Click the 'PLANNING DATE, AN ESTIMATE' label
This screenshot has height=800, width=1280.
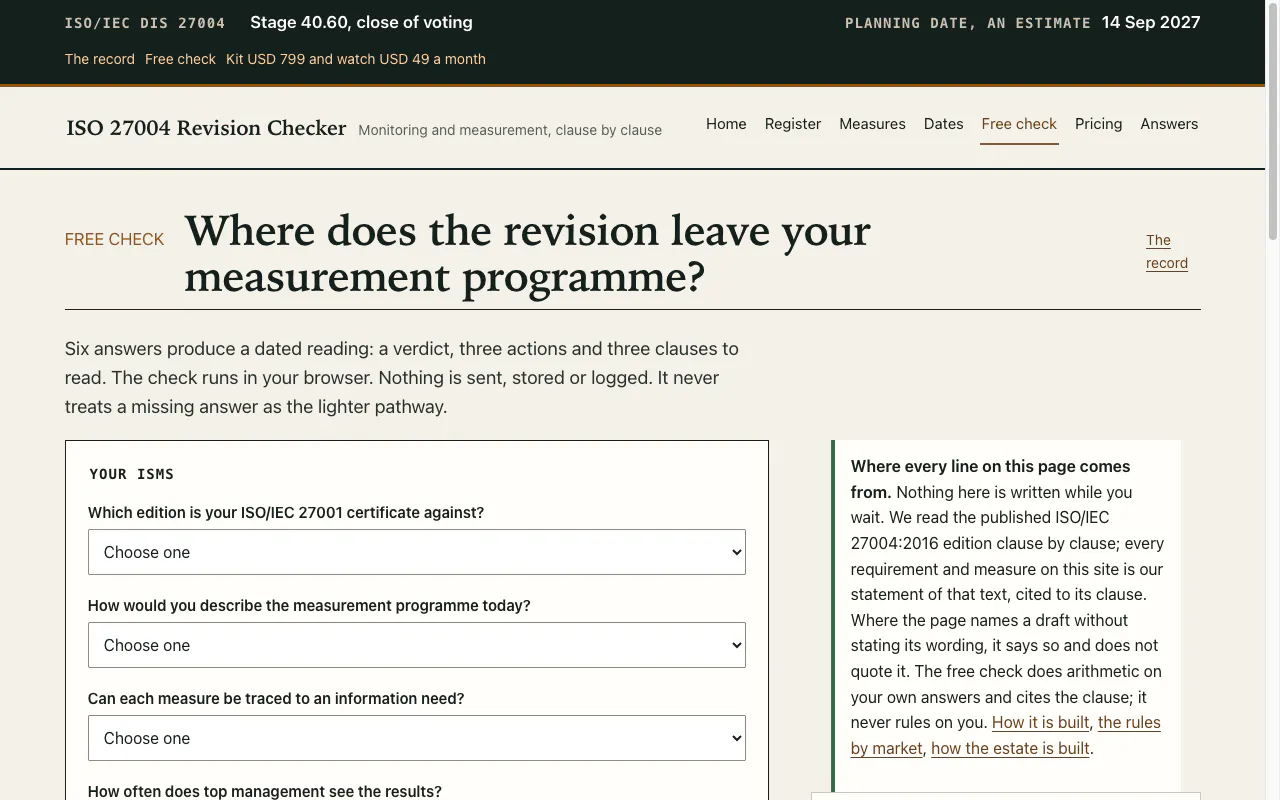click(968, 23)
